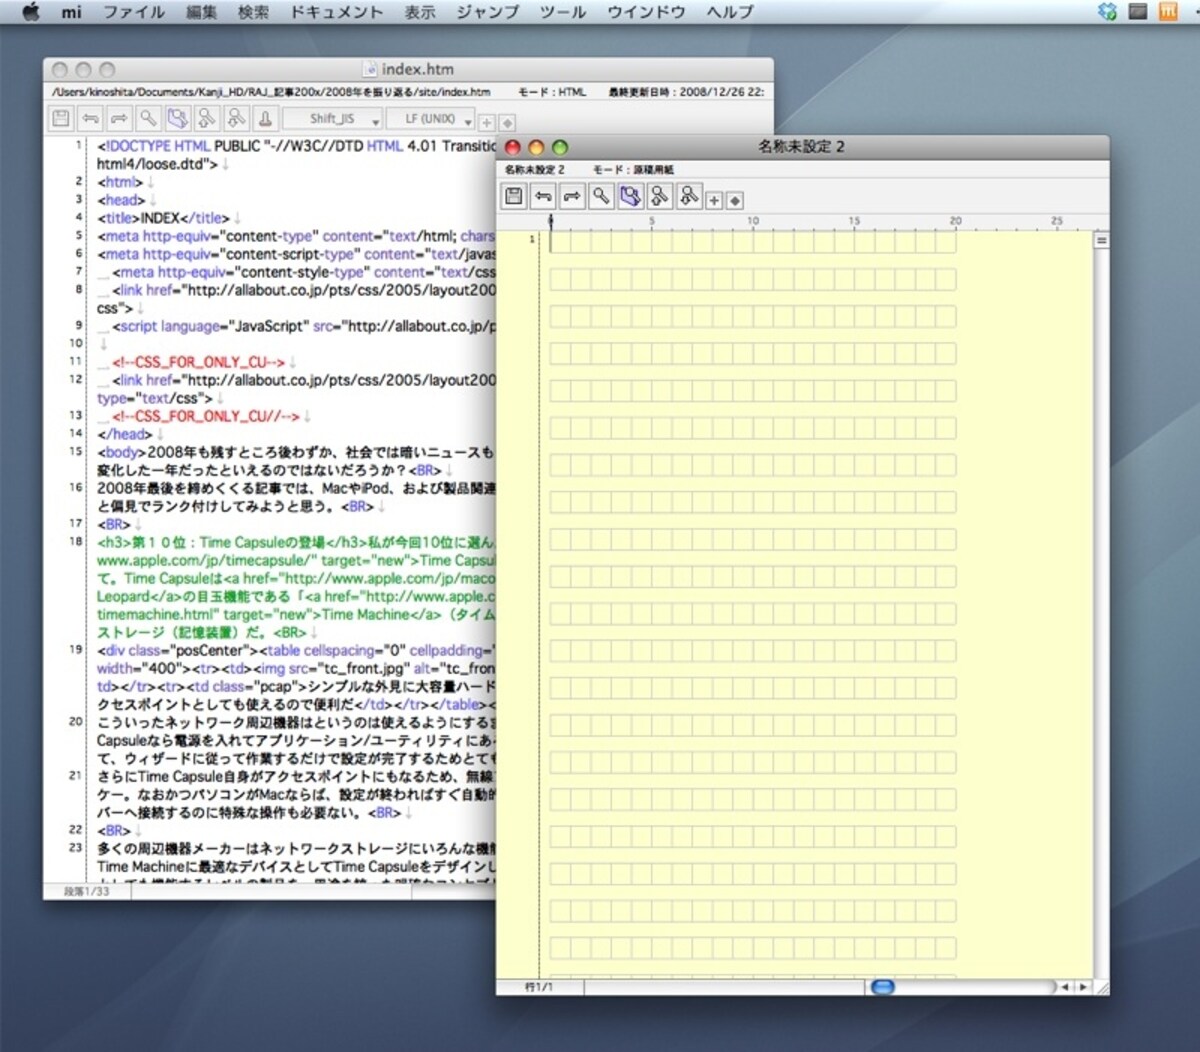Click the redo arrow in 名称未設定 2 toolbar
The image size is (1200, 1052).
pyautogui.click(x=572, y=196)
